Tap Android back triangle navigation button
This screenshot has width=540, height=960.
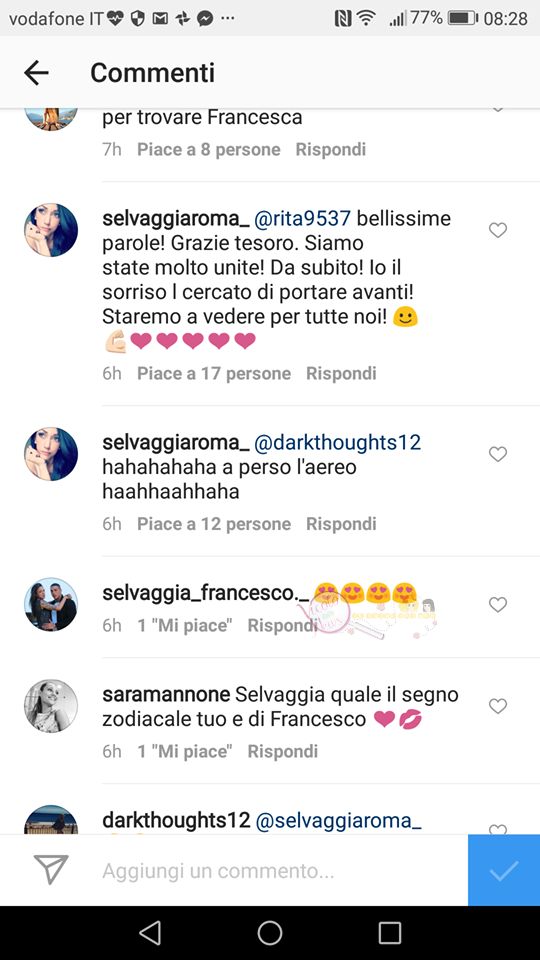[x=149, y=933]
